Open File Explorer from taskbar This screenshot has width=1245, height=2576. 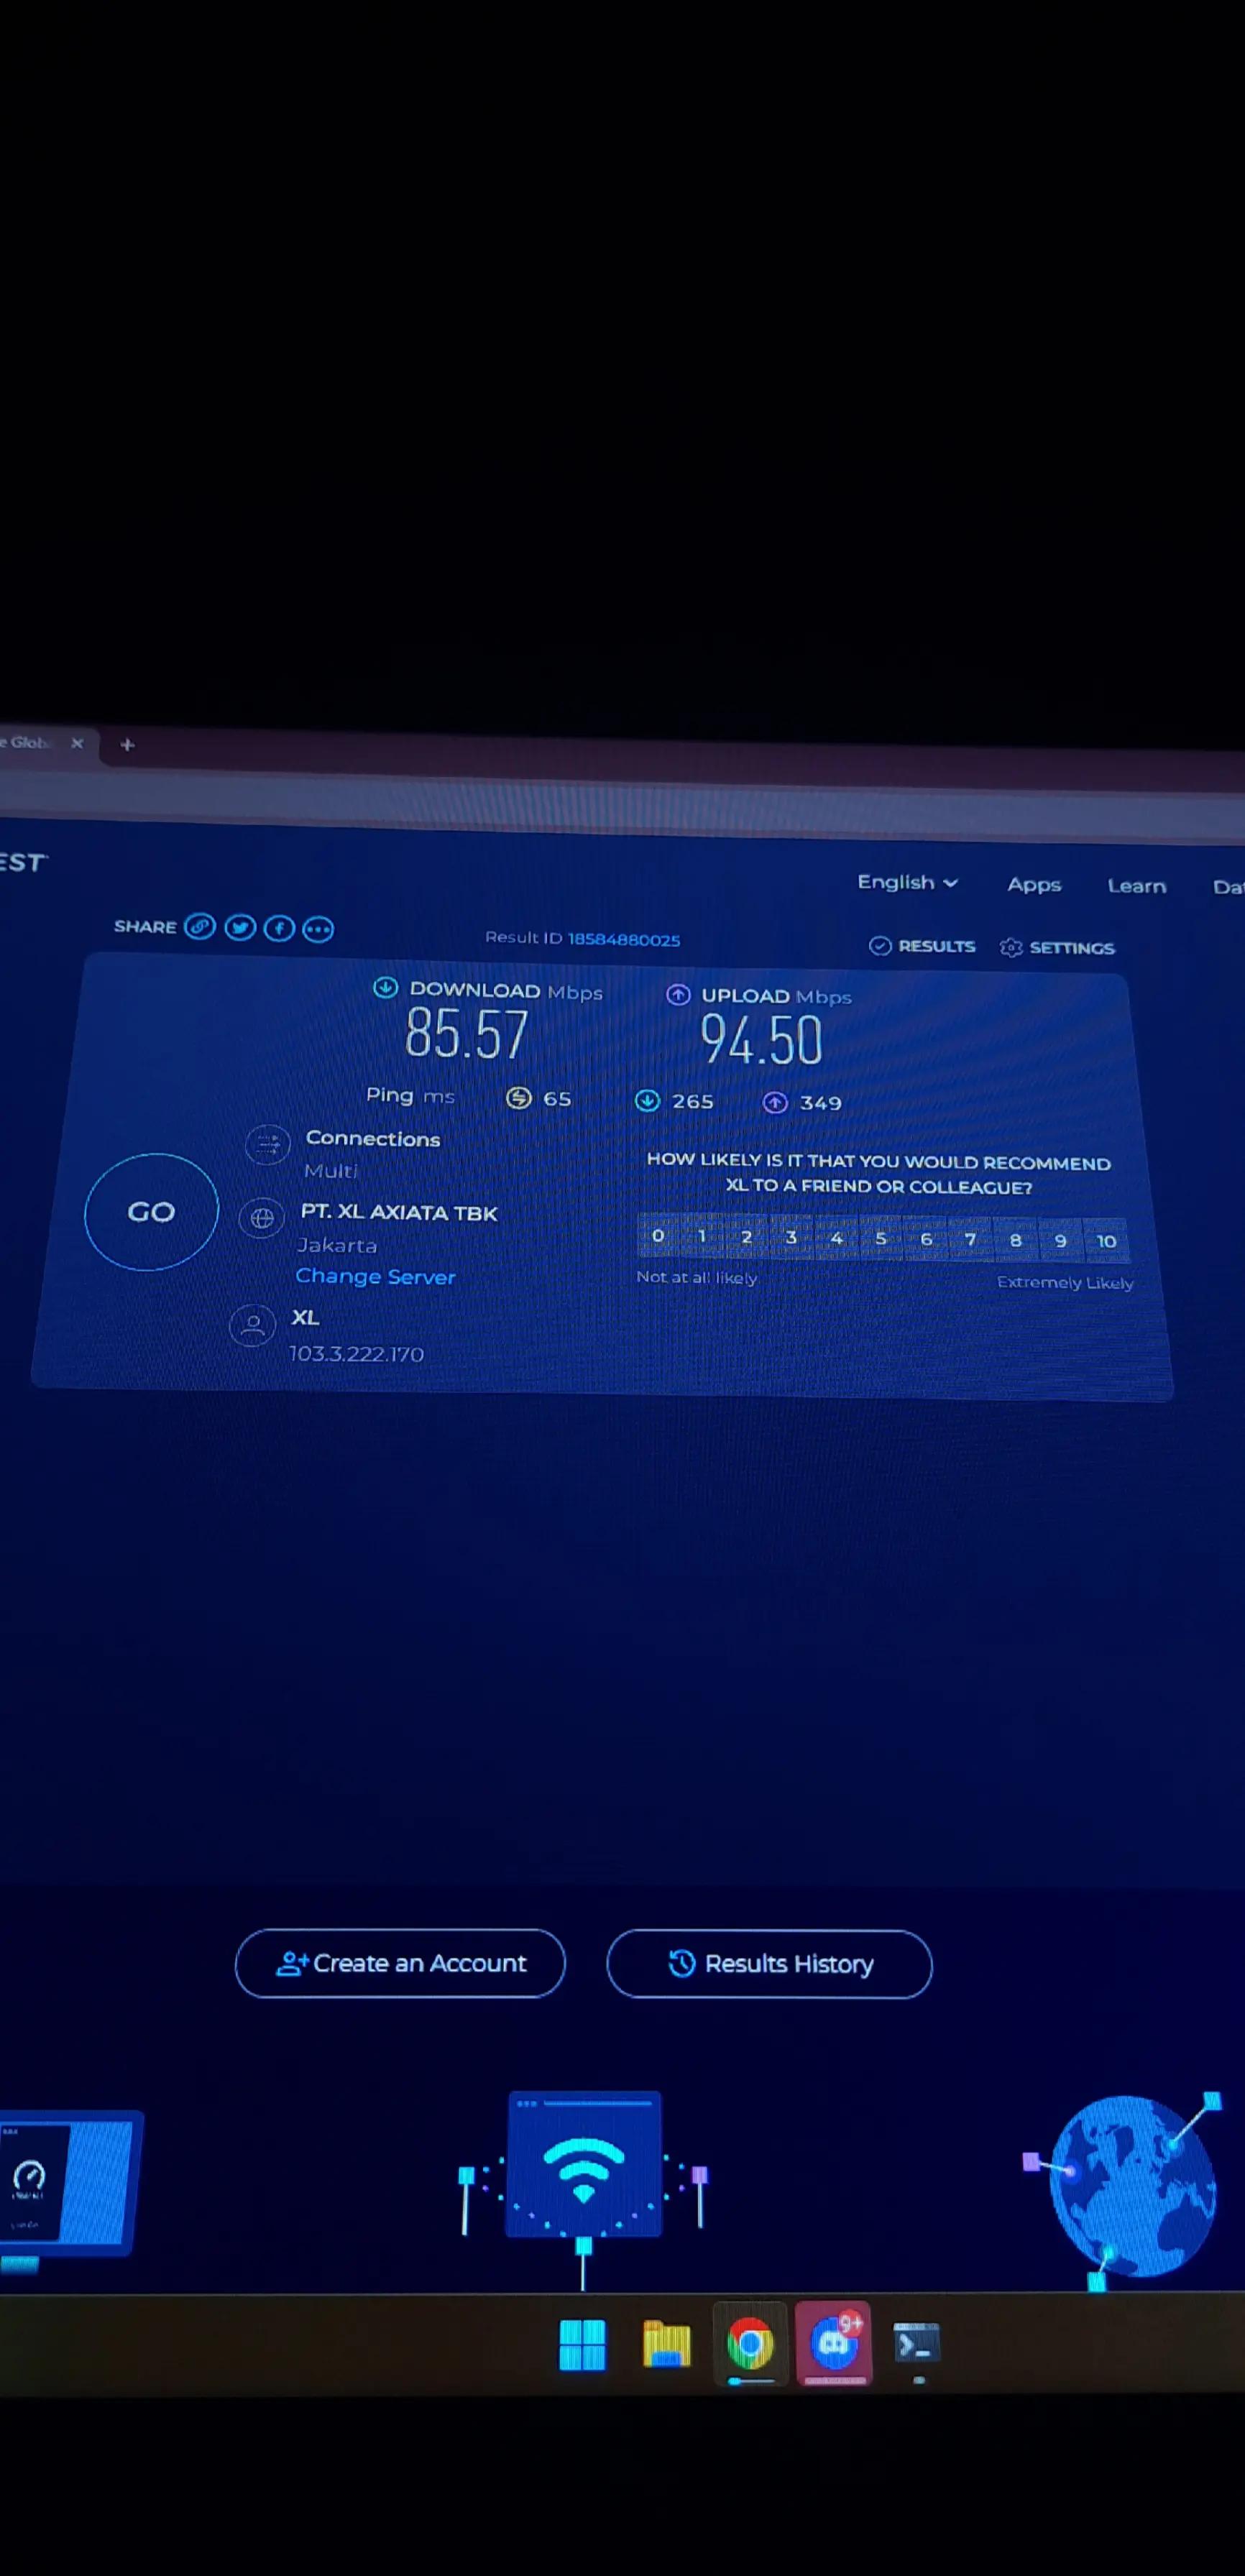point(666,2345)
